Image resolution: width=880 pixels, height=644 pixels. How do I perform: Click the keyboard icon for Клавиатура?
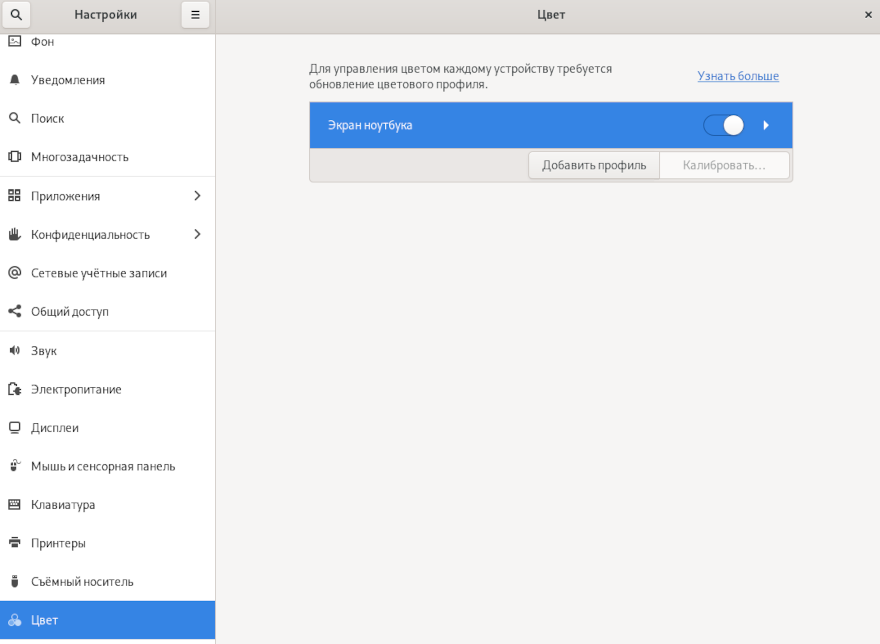point(14,505)
